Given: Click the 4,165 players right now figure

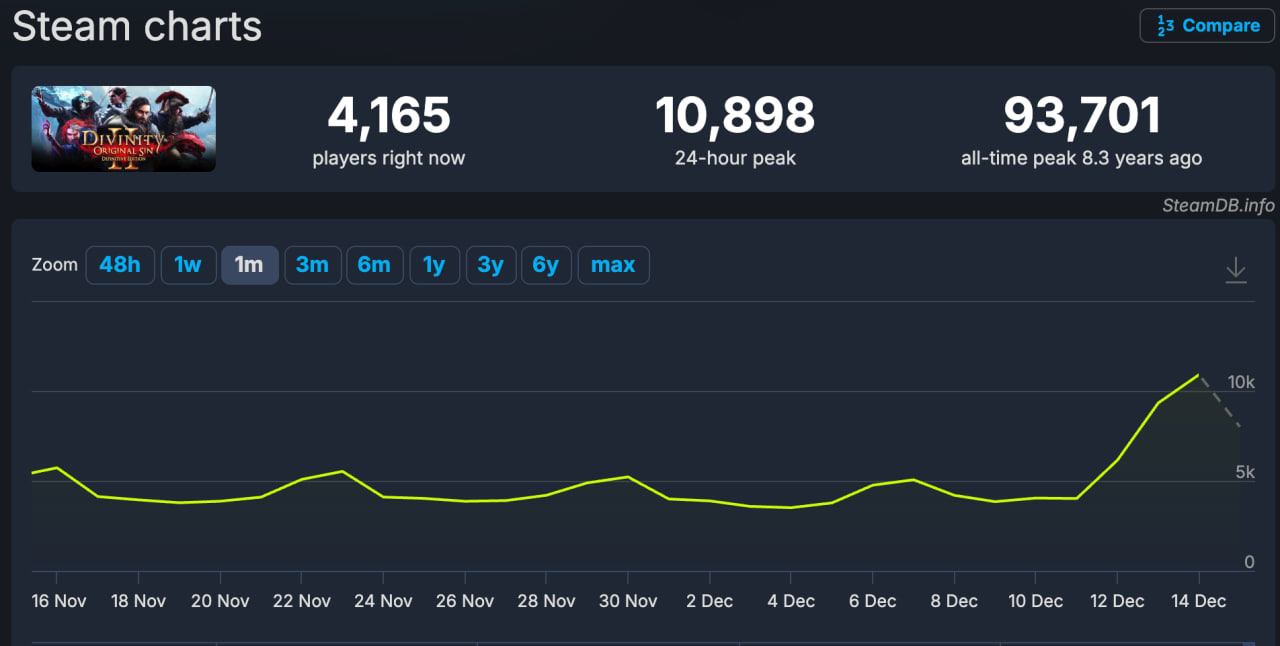Looking at the screenshot, I should click(389, 116).
